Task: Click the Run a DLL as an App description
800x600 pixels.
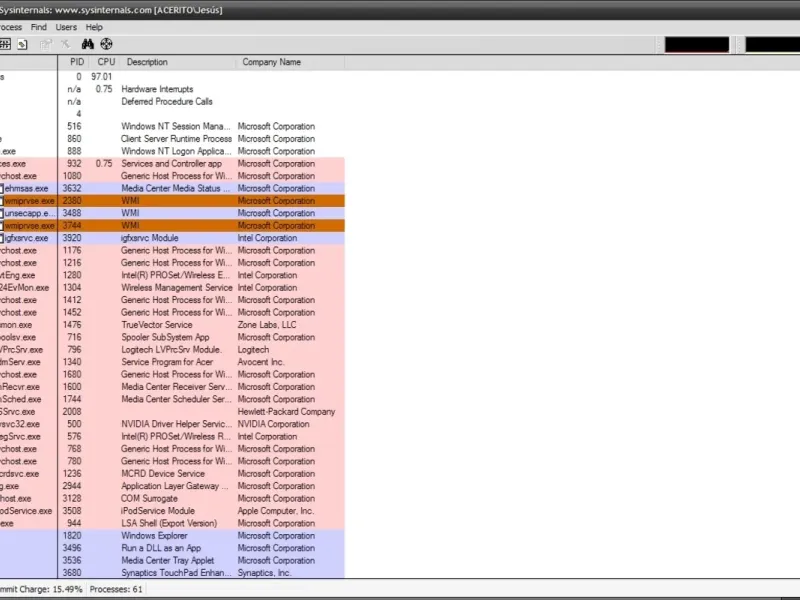Action: [161, 548]
